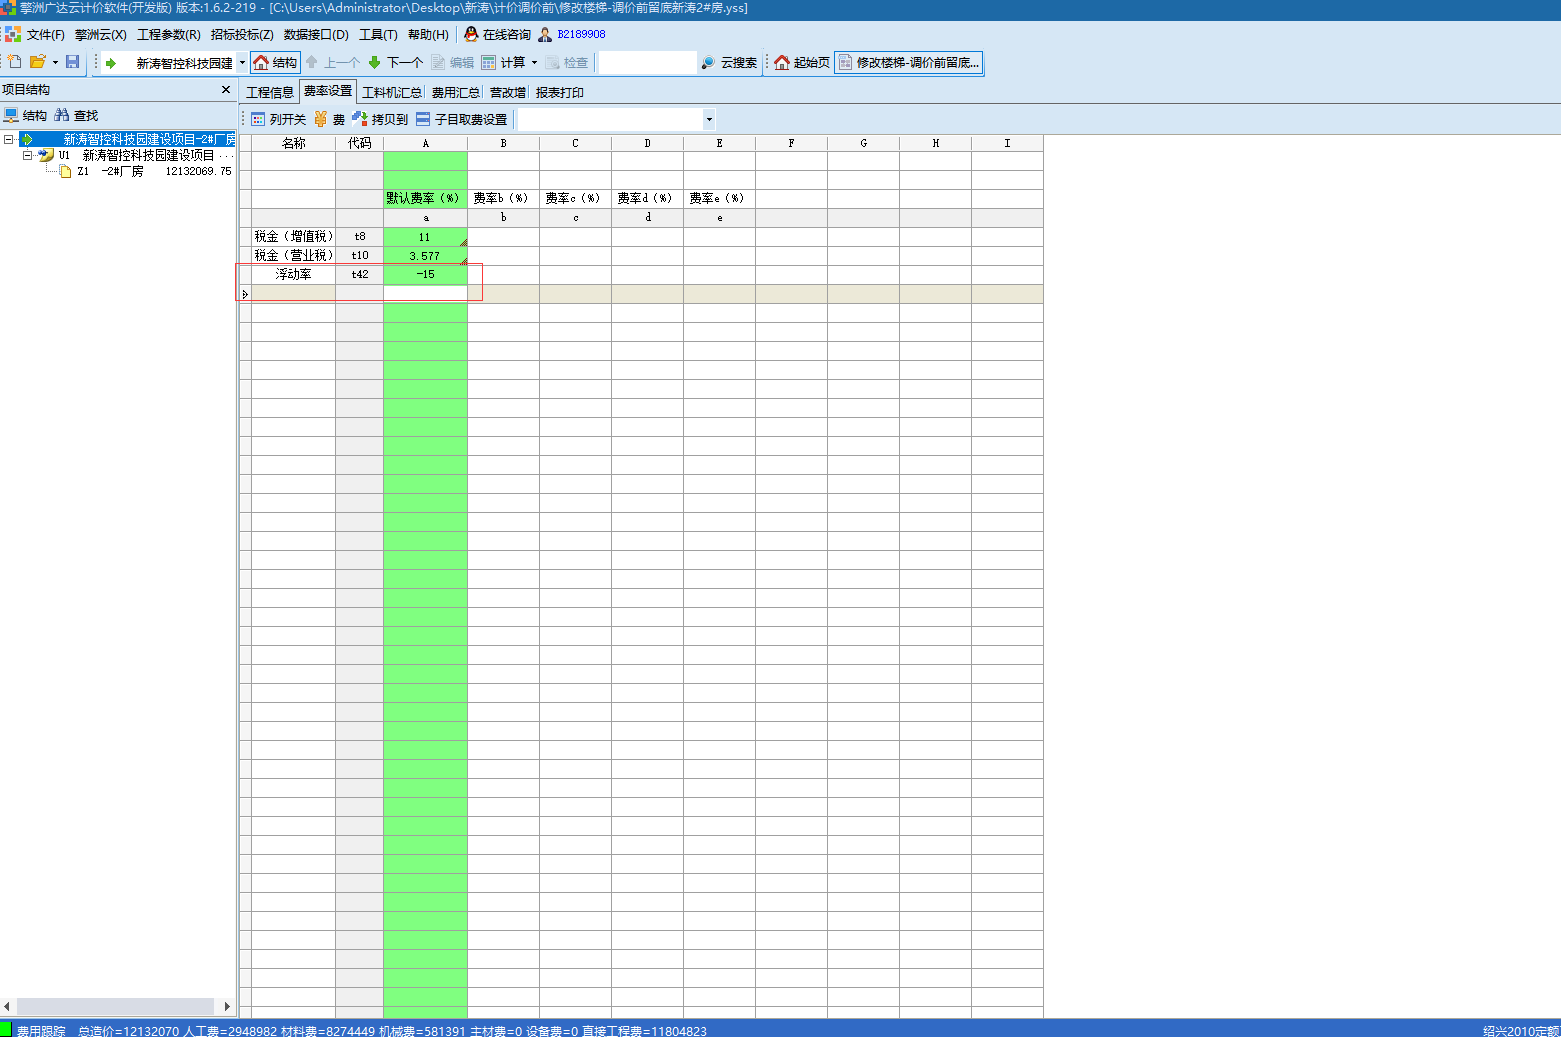Go to the 起始页 start page tab
The height and width of the screenshot is (1037, 1561).
click(802, 62)
